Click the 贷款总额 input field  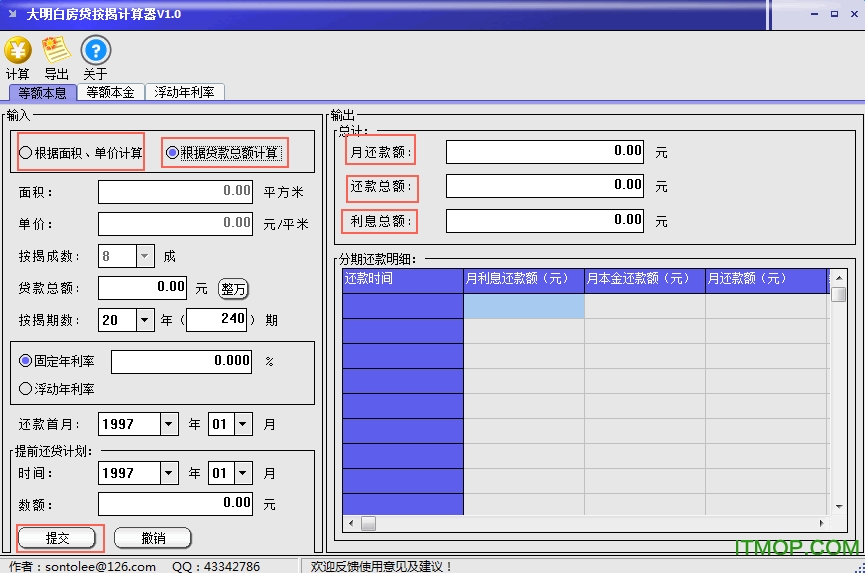click(x=143, y=288)
